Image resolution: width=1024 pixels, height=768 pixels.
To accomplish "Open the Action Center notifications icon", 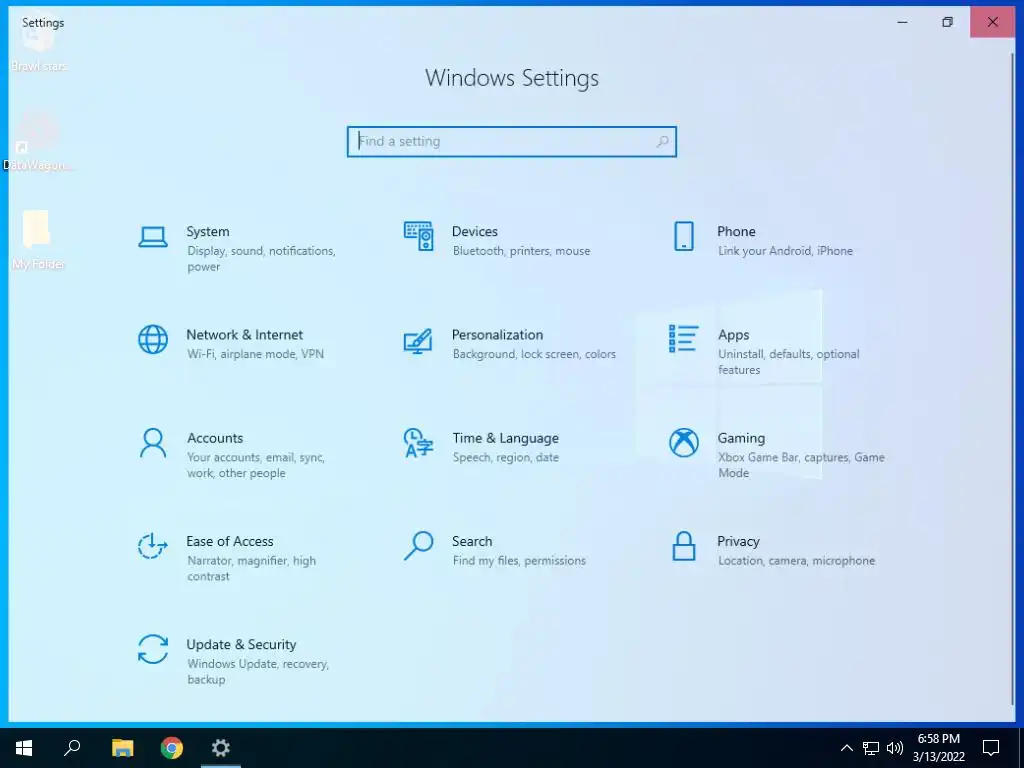I will tap(991, 748).
